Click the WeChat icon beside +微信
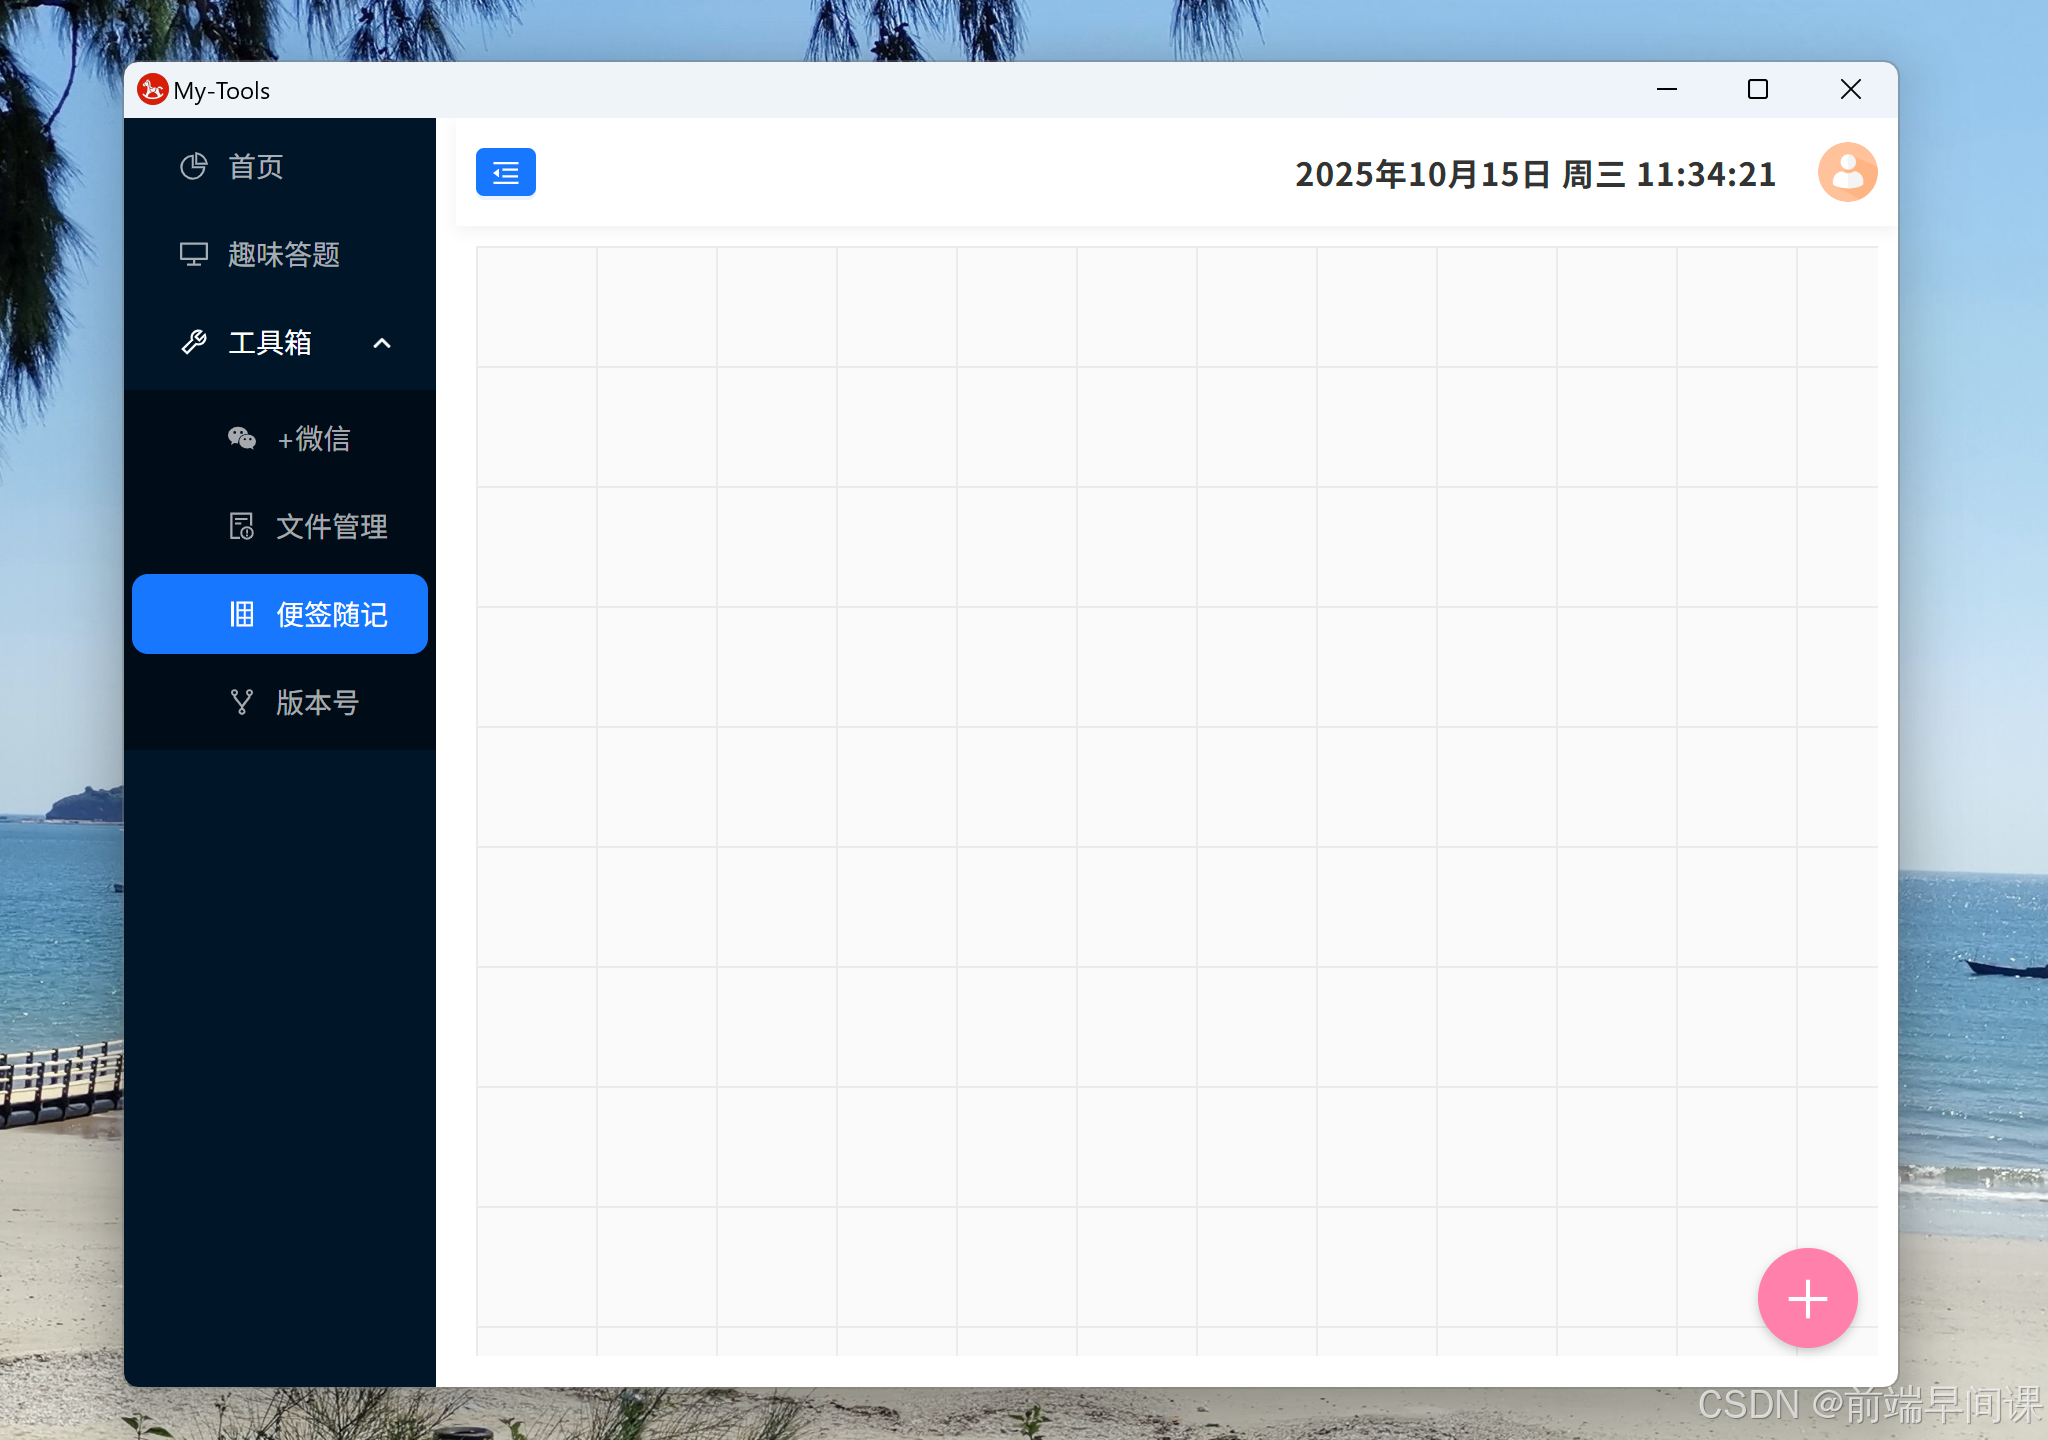The height and width of the screenshot is (1440, 2048). 241,438
